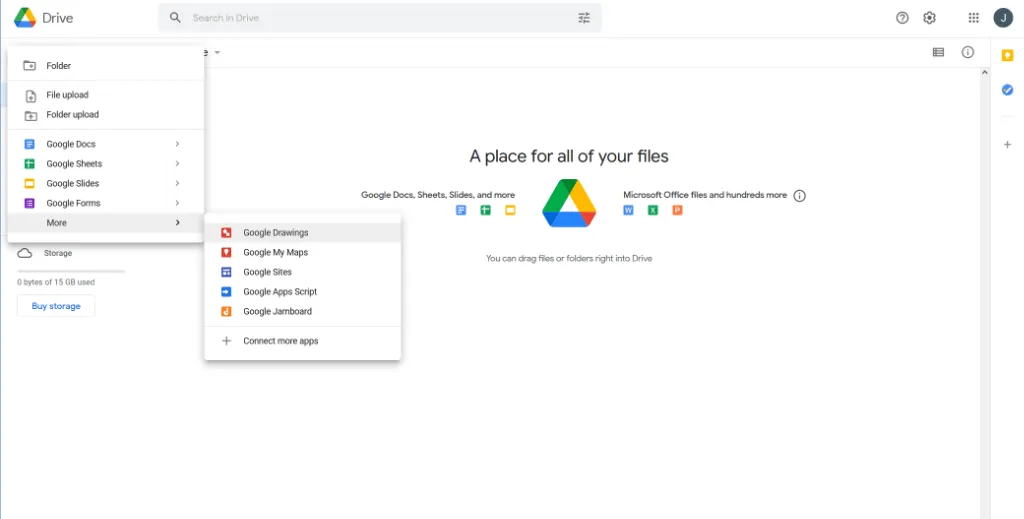Viewport: 1024px width, 519px height.
Task: Switch to list layout view icon
Action: (x=938, y=52)
